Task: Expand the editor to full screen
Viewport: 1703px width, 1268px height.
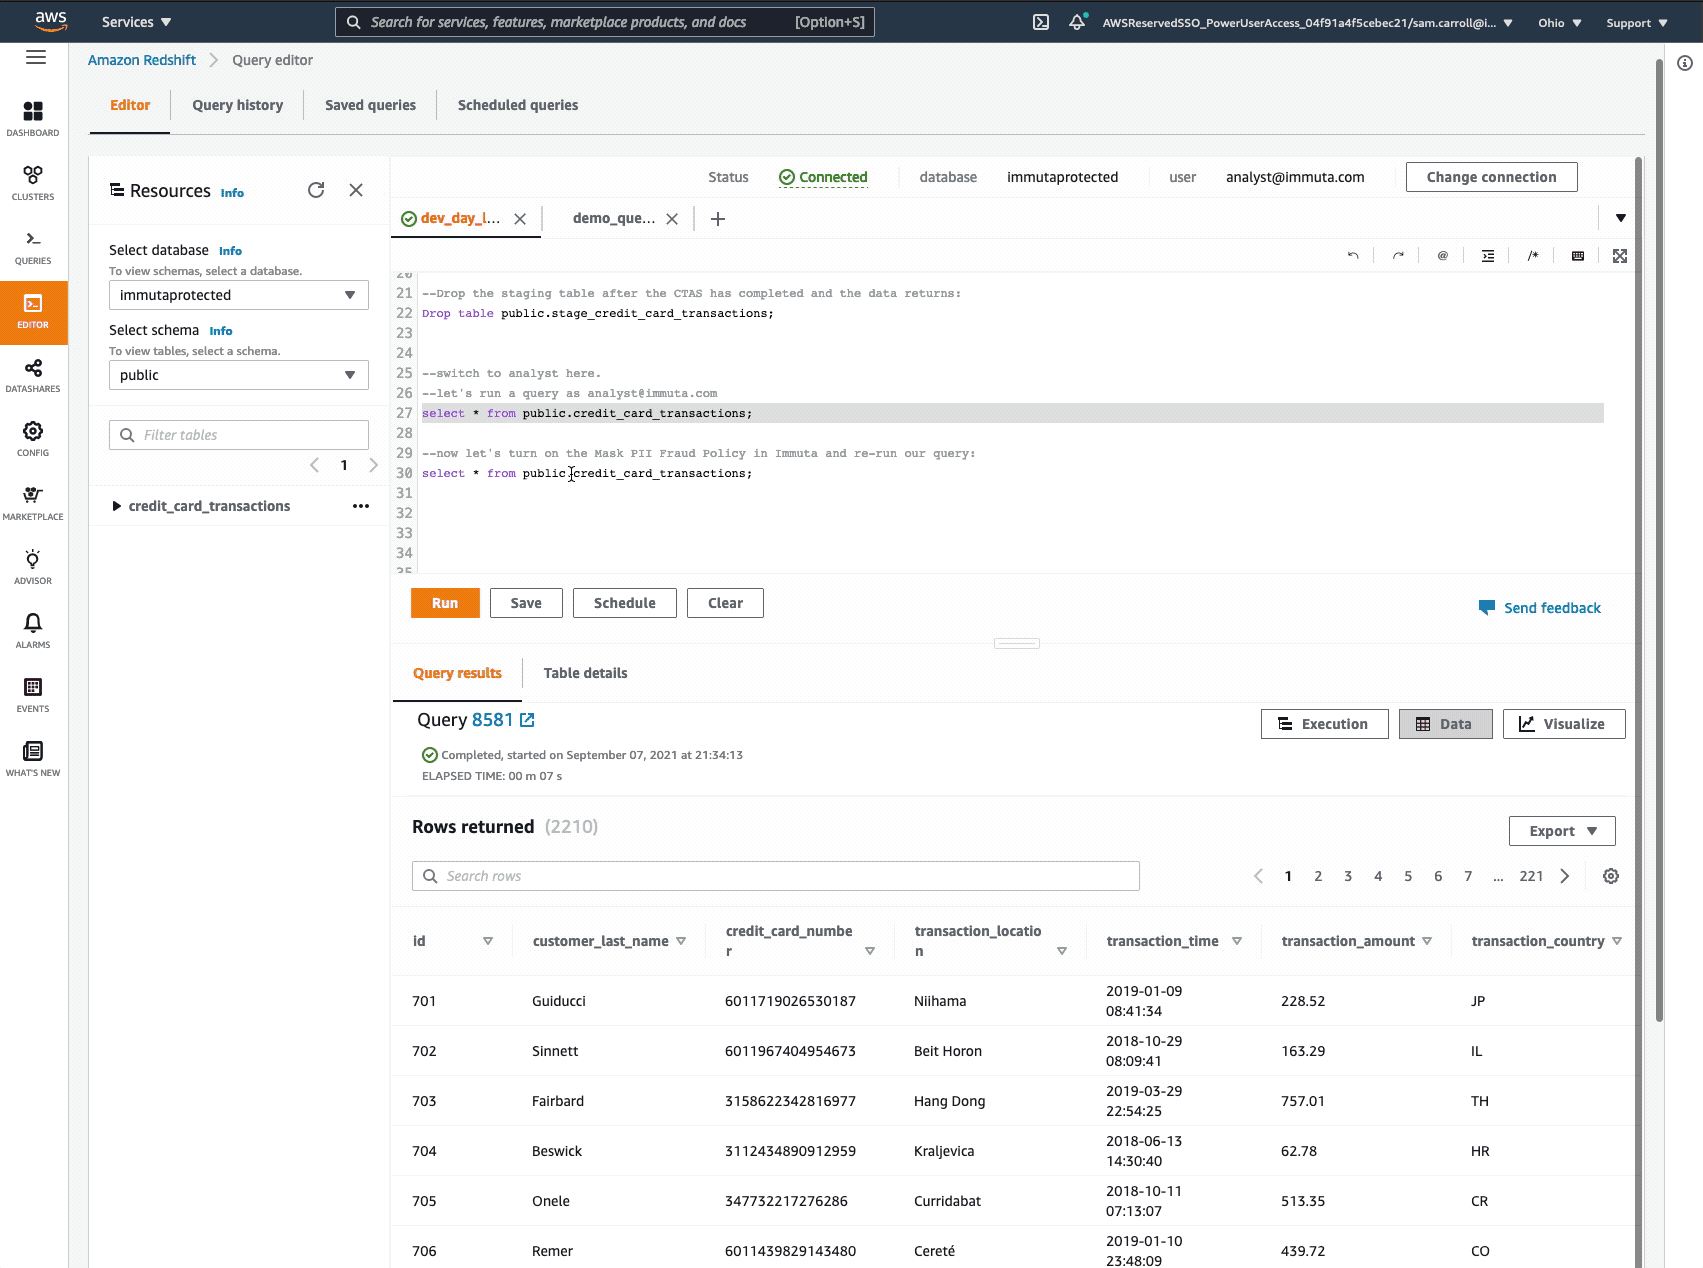Action: point(1620,256)
